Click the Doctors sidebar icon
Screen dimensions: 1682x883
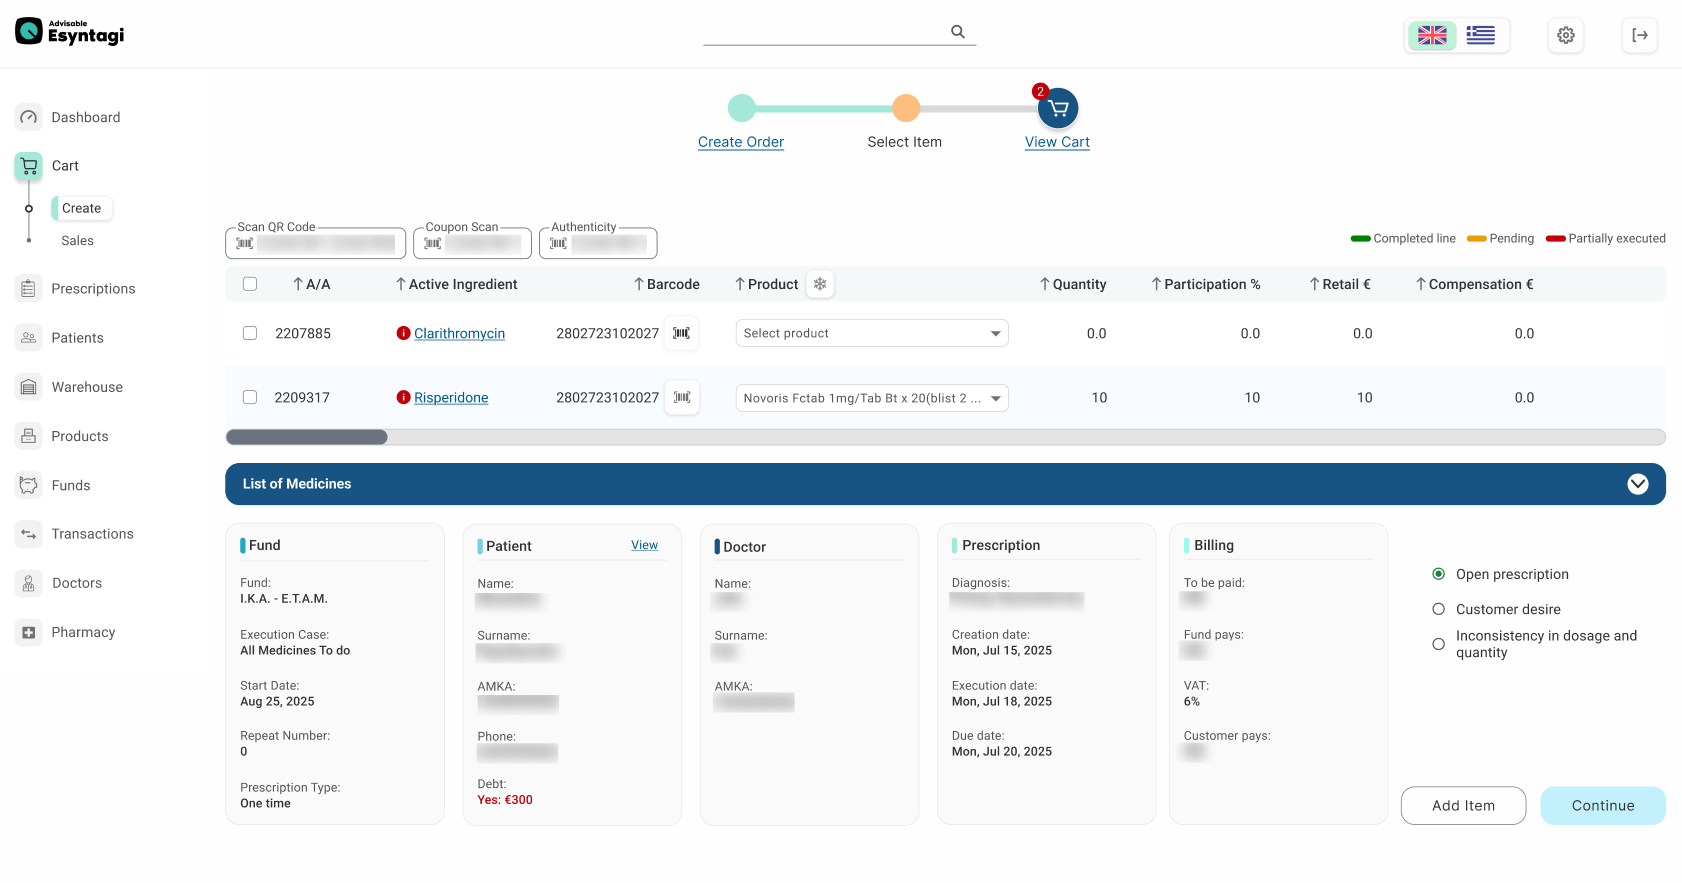29,583
